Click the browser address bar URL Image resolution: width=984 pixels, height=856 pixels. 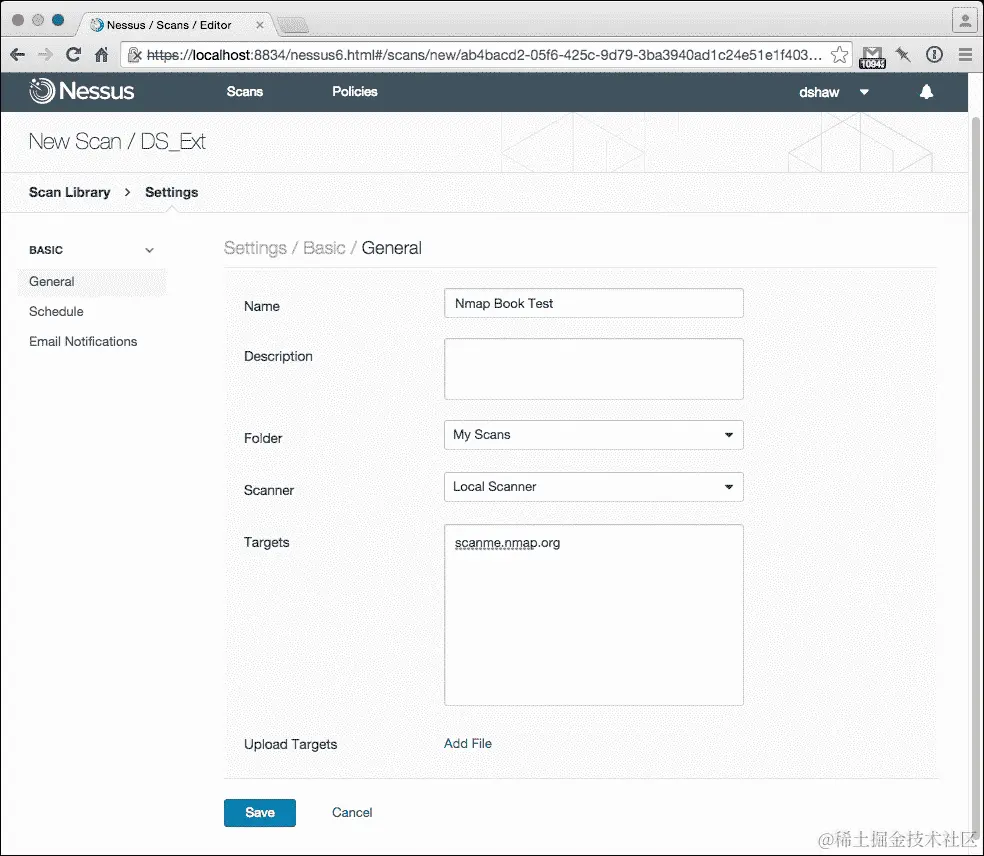pos(483,55)
